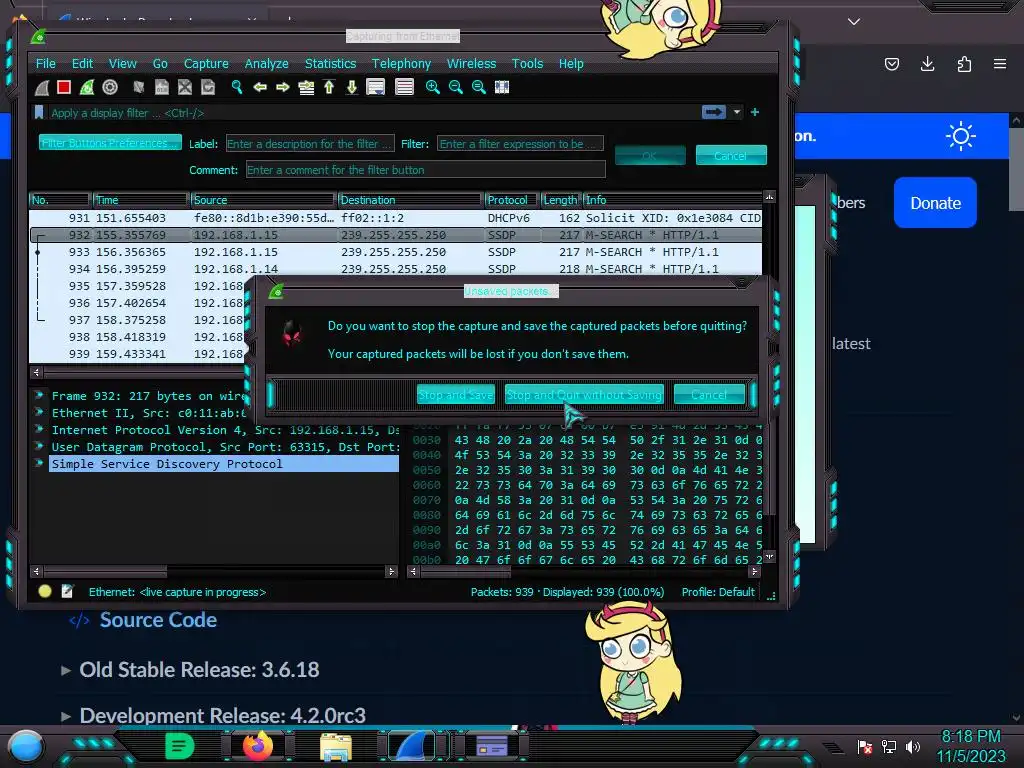This screenshot has height=768, width=1024.
Task: Click the go to specified packet icon
Action: pyautogui.click(x=306, y=88)
